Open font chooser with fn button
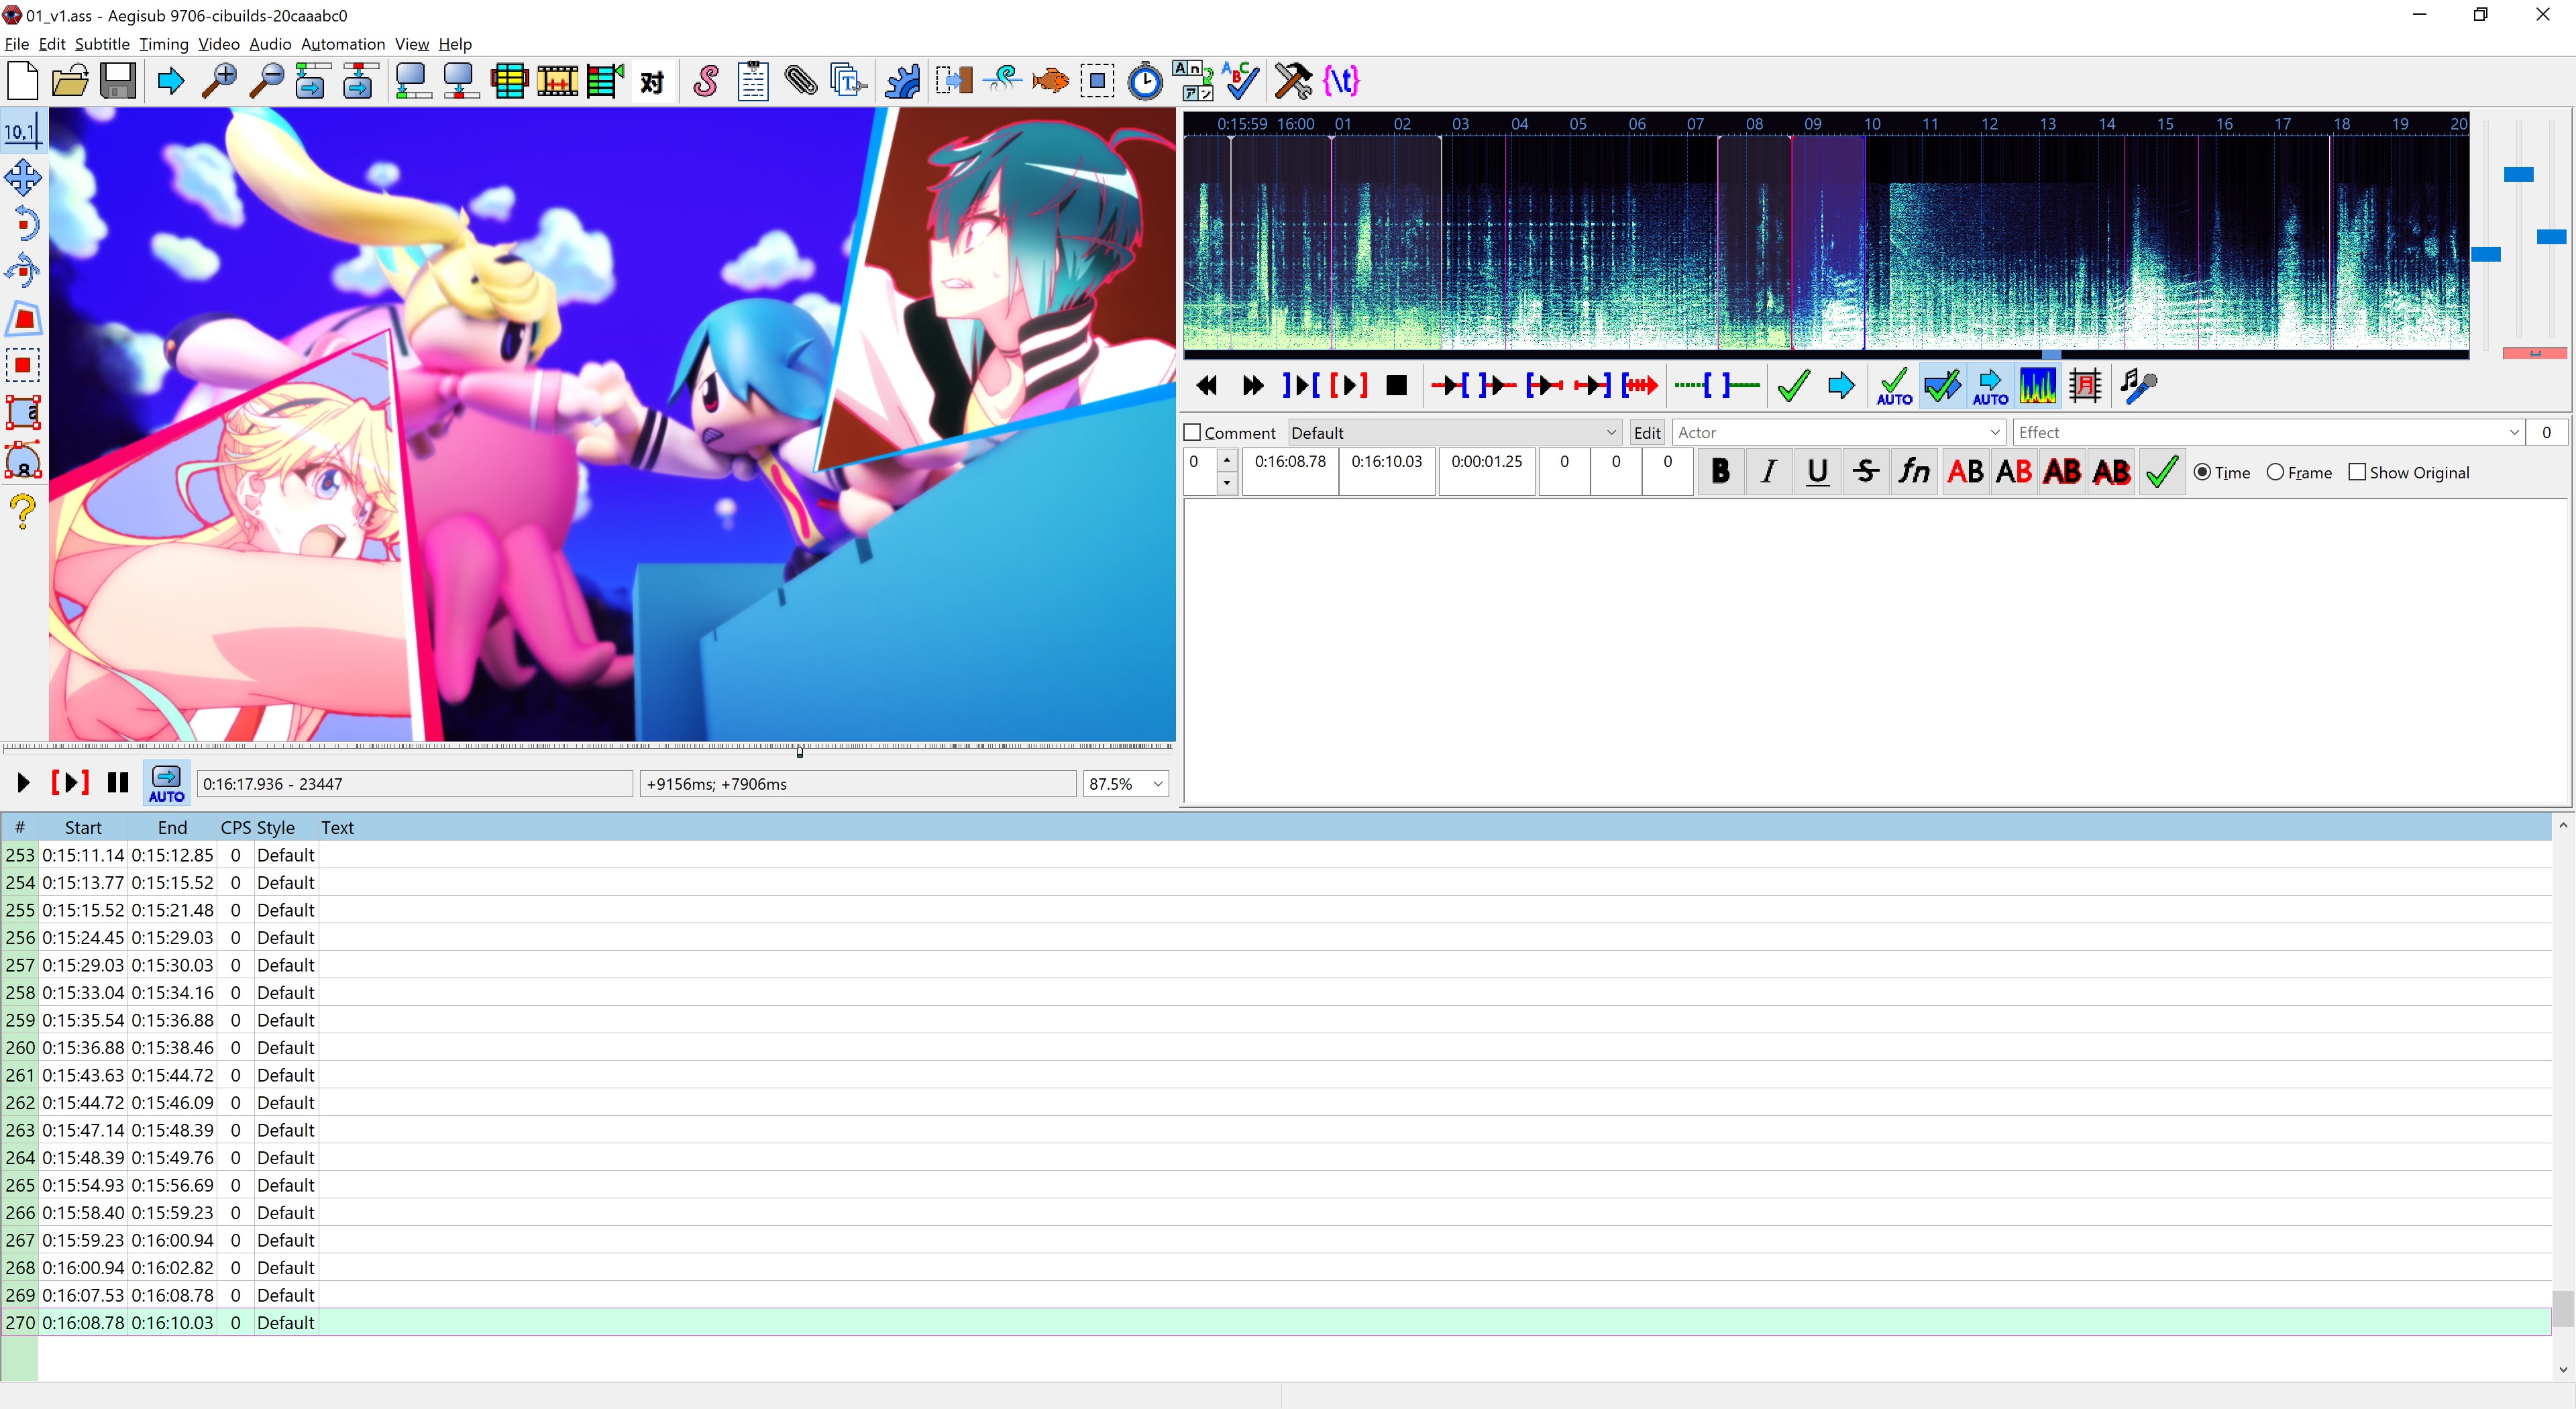 coord(1915,472)
